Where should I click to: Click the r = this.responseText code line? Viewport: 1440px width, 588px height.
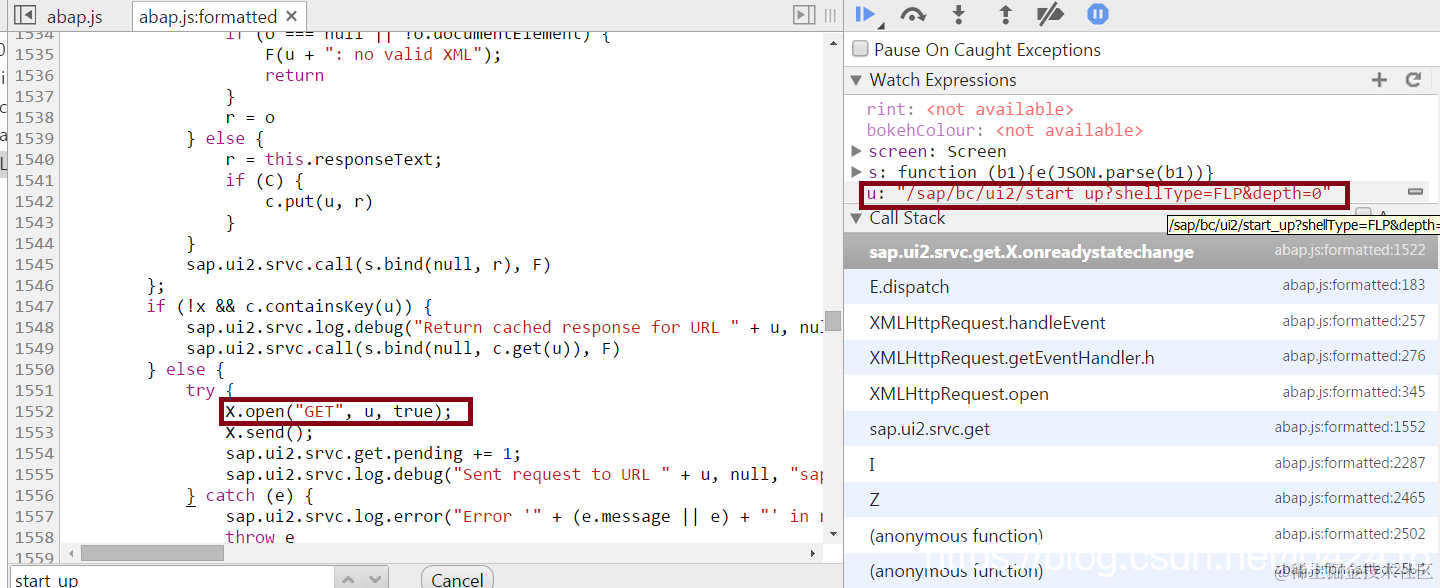point(333,159)
